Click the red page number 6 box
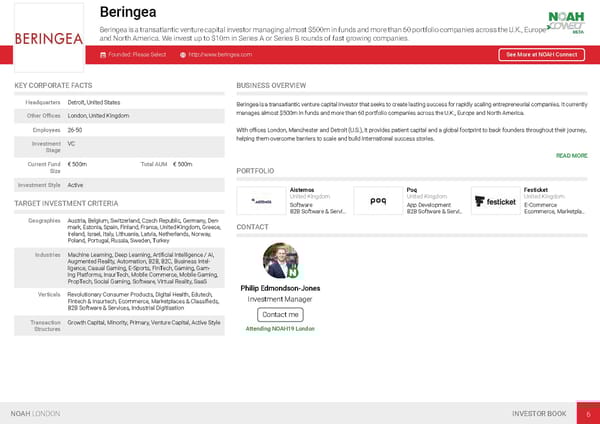This screenshot has height=424, width=600. point(589,413)
